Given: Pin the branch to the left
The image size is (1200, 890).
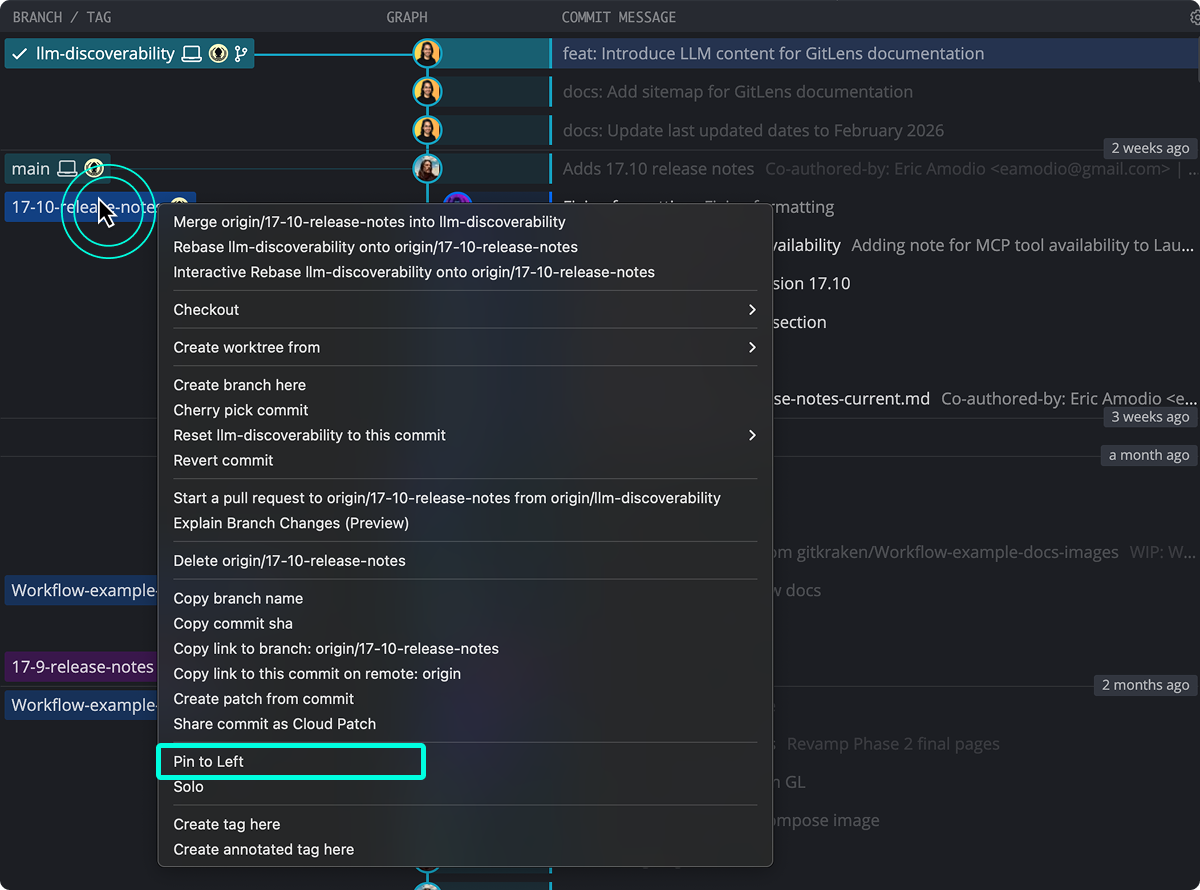Looking at the screenshot, I should 290,761.
